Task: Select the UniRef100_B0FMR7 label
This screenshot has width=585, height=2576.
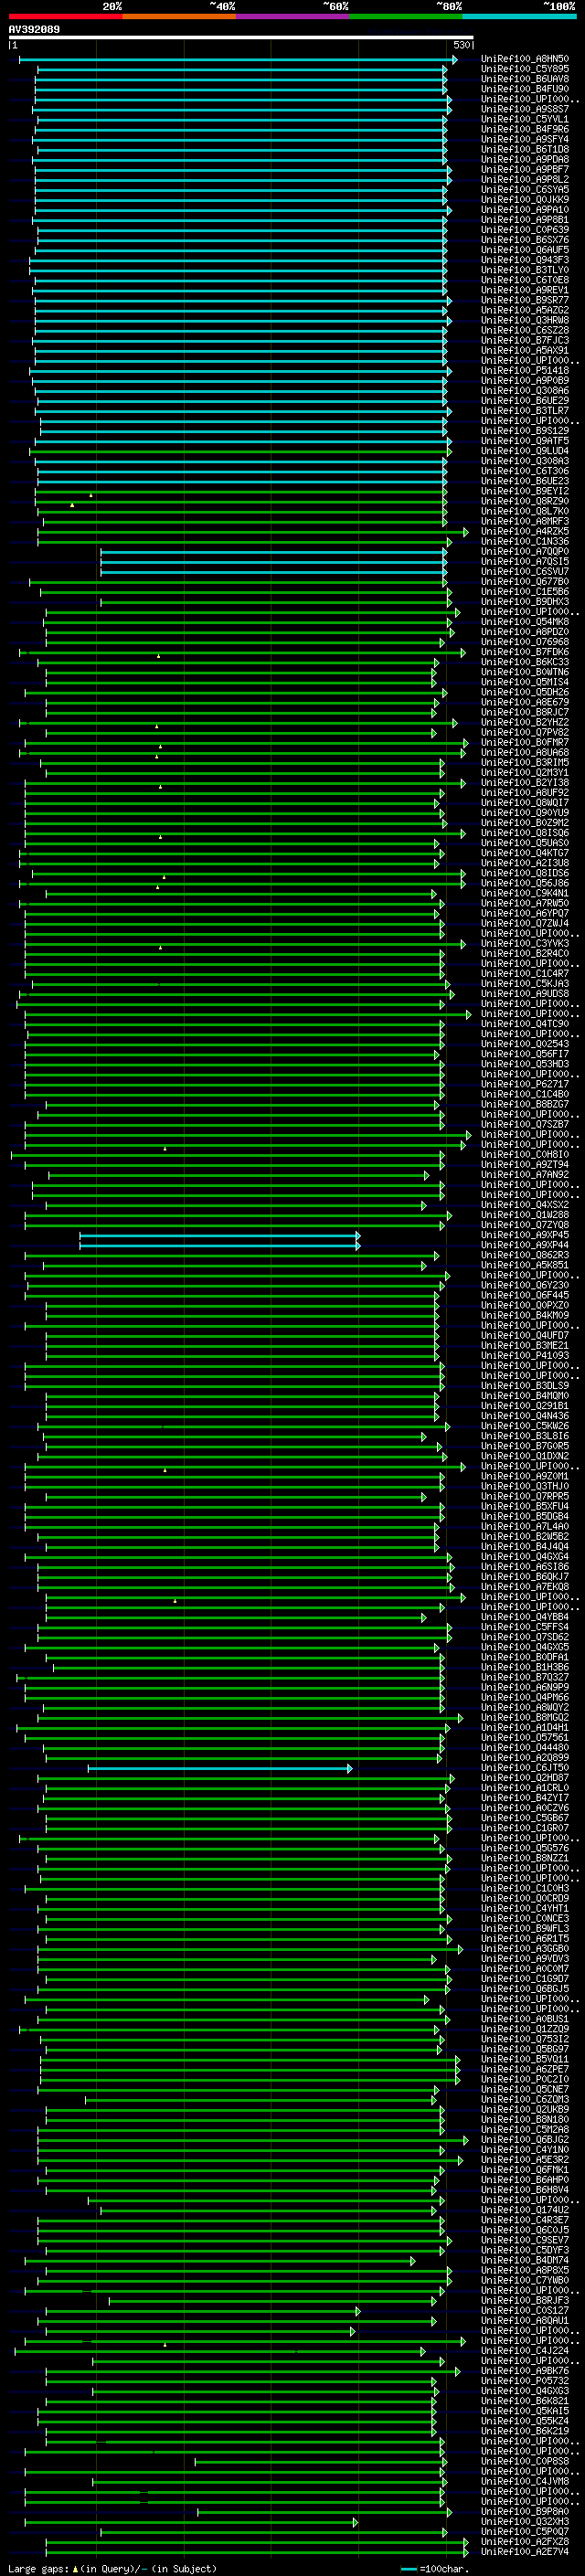Action: (525, 742)
